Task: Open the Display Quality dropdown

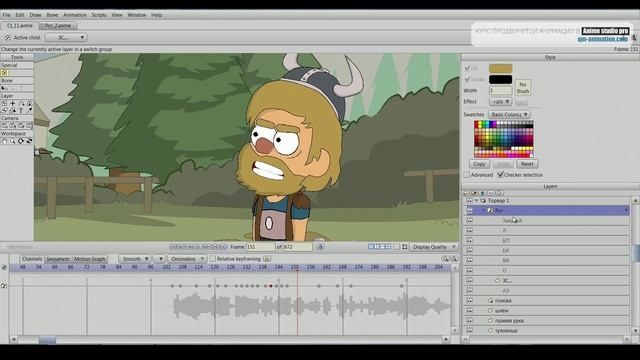Action: [433, 247]
